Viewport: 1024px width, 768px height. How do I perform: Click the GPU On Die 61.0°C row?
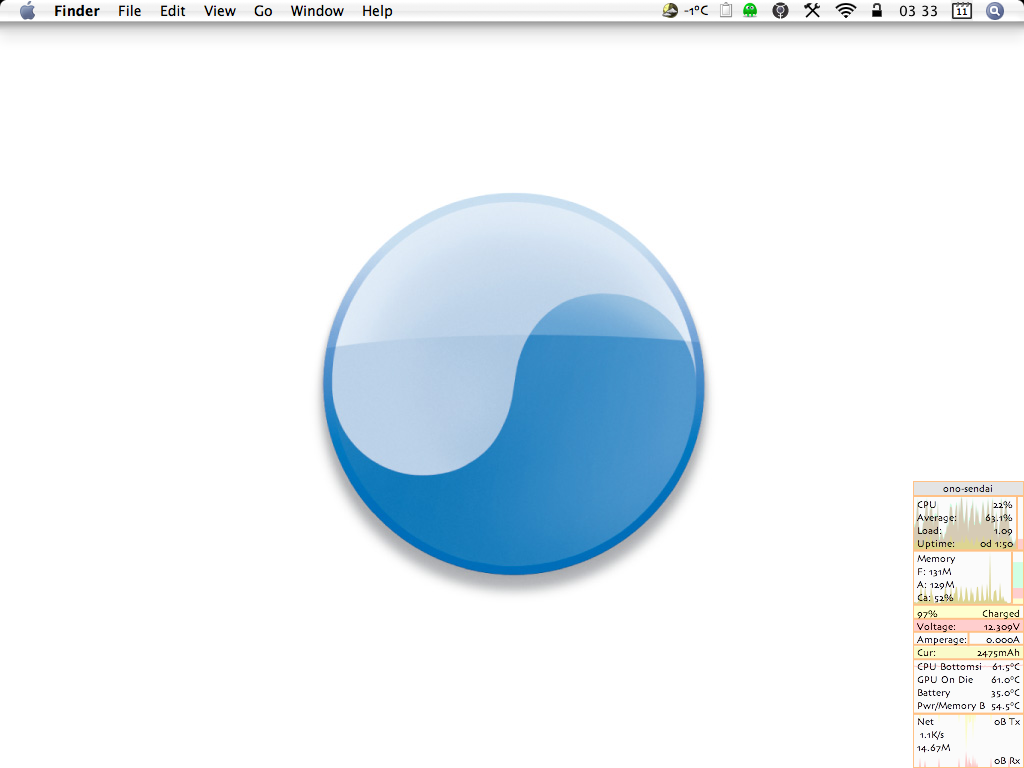[968, 680]
